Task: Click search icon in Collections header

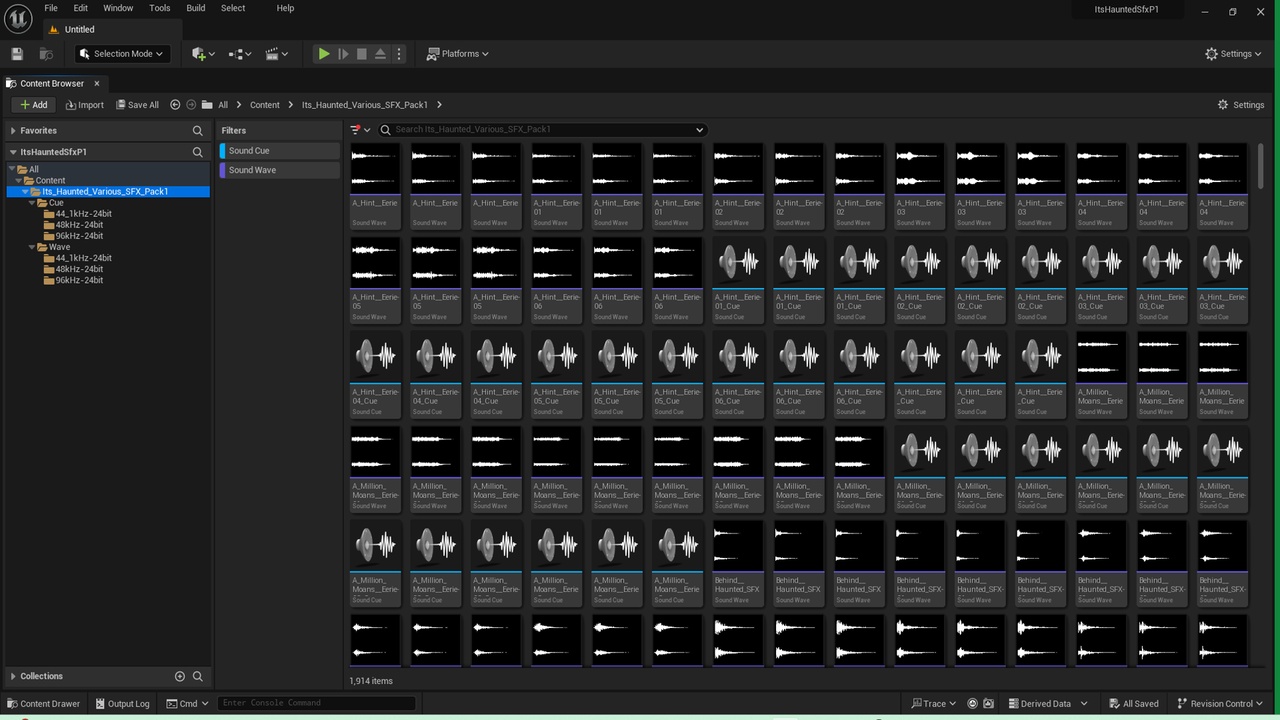Action: click(198, 677)
